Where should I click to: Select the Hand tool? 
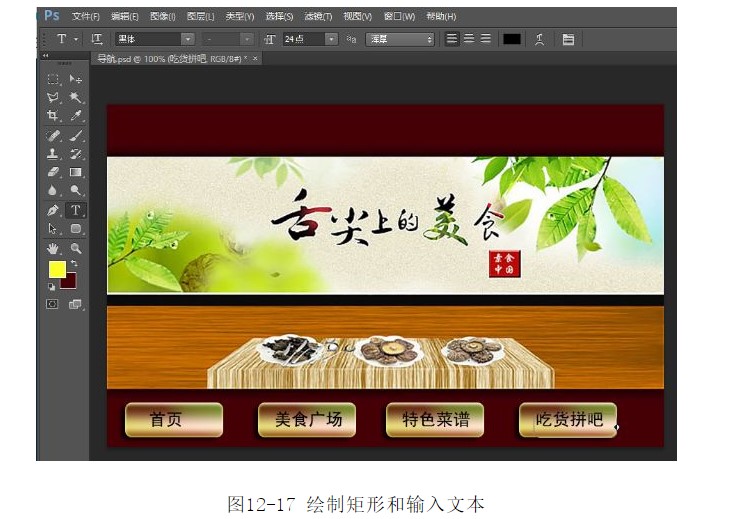click(53, 247)
